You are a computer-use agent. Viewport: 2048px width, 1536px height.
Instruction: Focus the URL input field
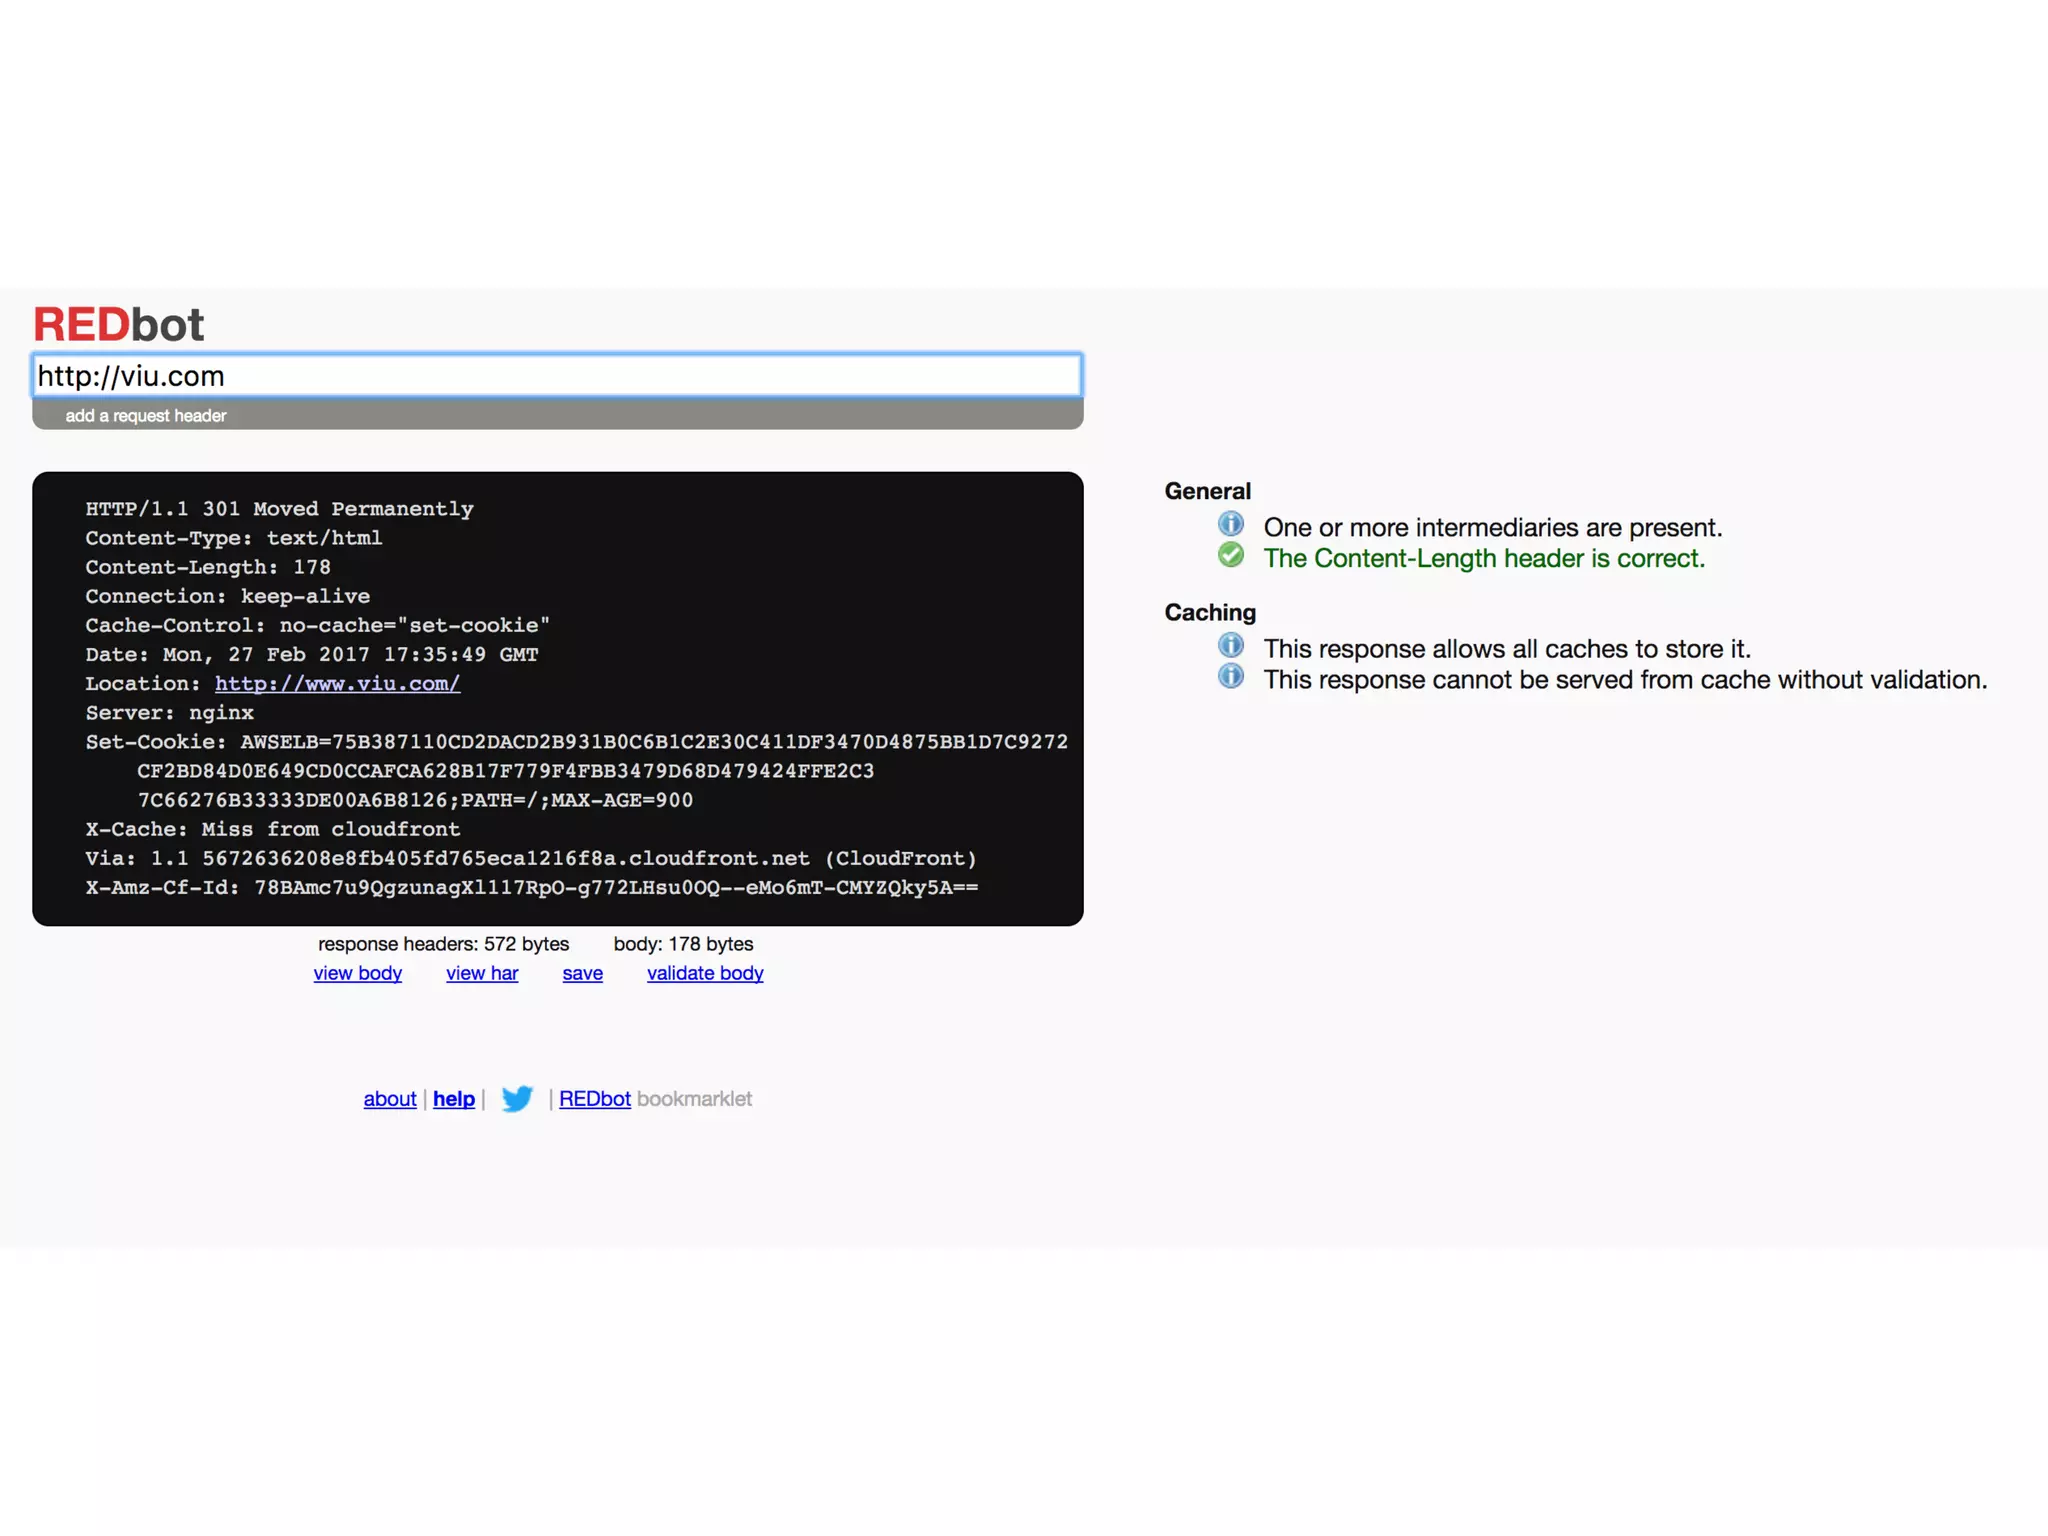557,376
